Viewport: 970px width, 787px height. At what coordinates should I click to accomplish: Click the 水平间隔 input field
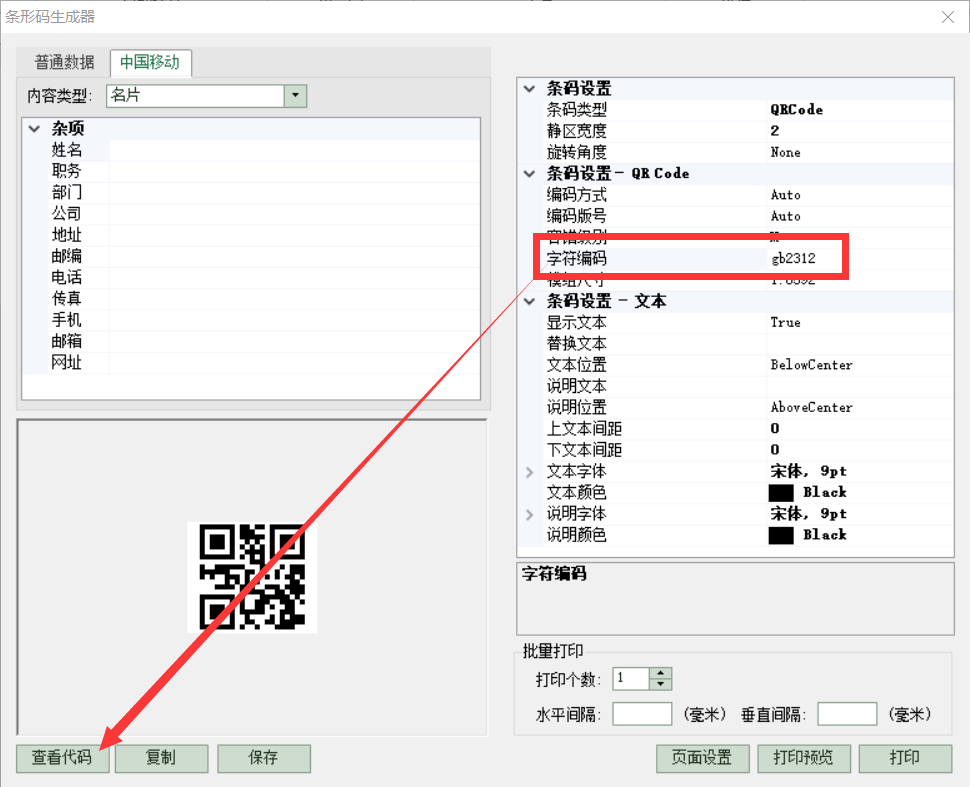pos(642,714)
